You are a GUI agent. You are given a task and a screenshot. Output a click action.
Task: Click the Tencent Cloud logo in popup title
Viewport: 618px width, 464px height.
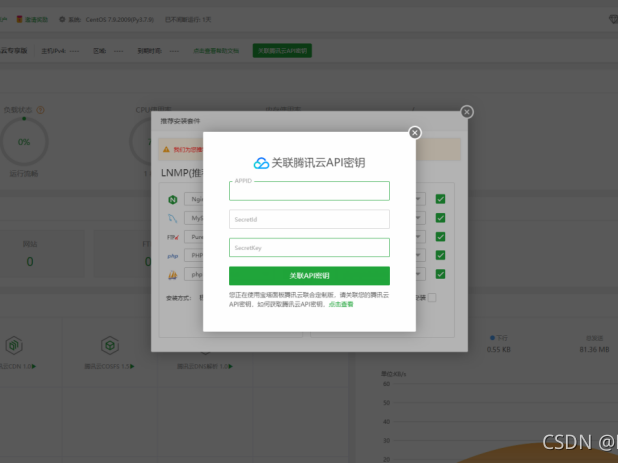click(261, 163)
